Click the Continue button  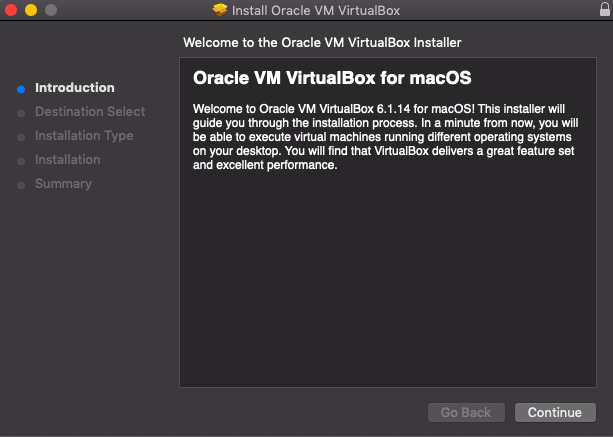[x=555, y=412]
